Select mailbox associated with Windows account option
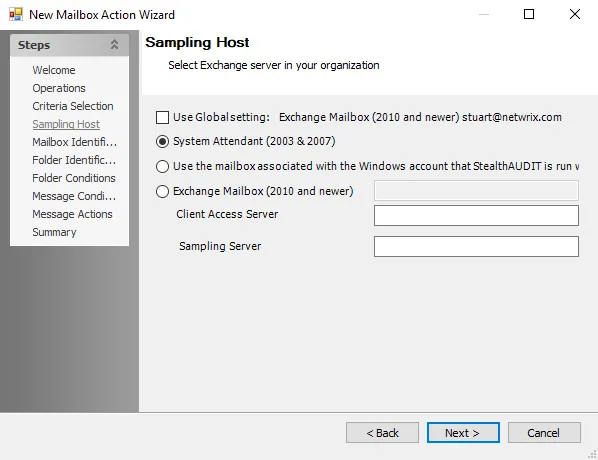Screen dimensions: 598x460 (x=162, y=166)
